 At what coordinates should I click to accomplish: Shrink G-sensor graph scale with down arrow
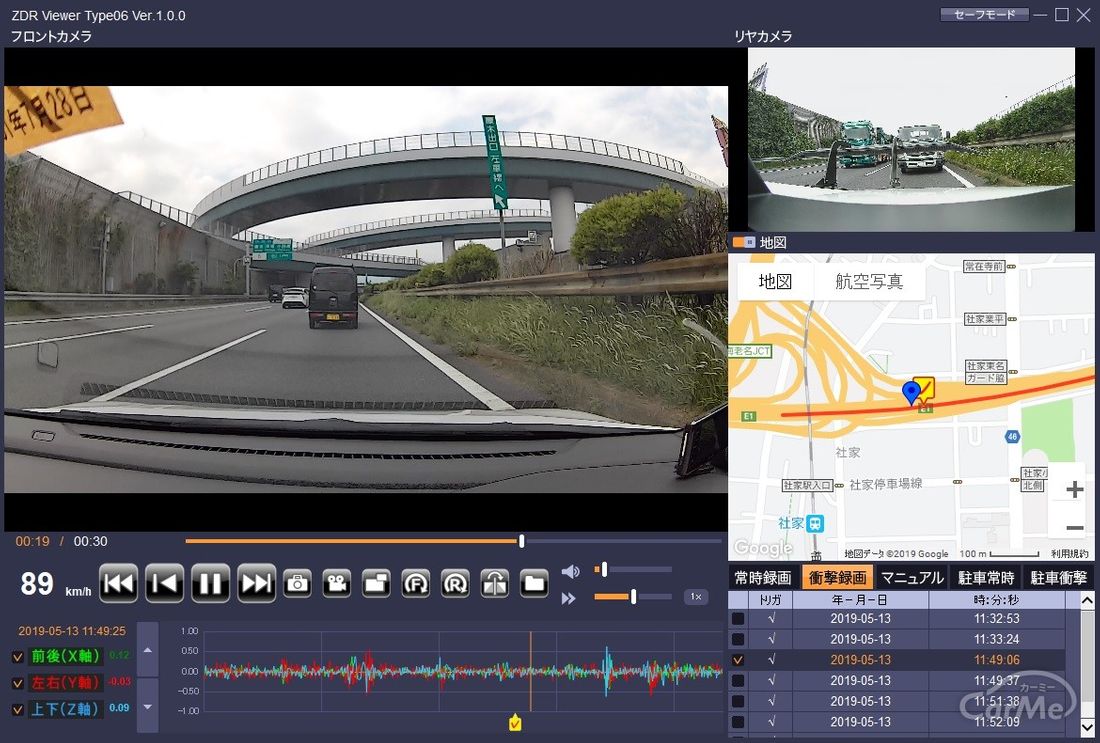point(147,707)
